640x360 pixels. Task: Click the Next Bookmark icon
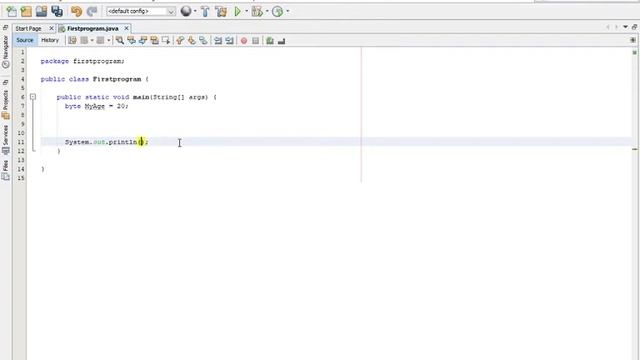coord(191,40)
